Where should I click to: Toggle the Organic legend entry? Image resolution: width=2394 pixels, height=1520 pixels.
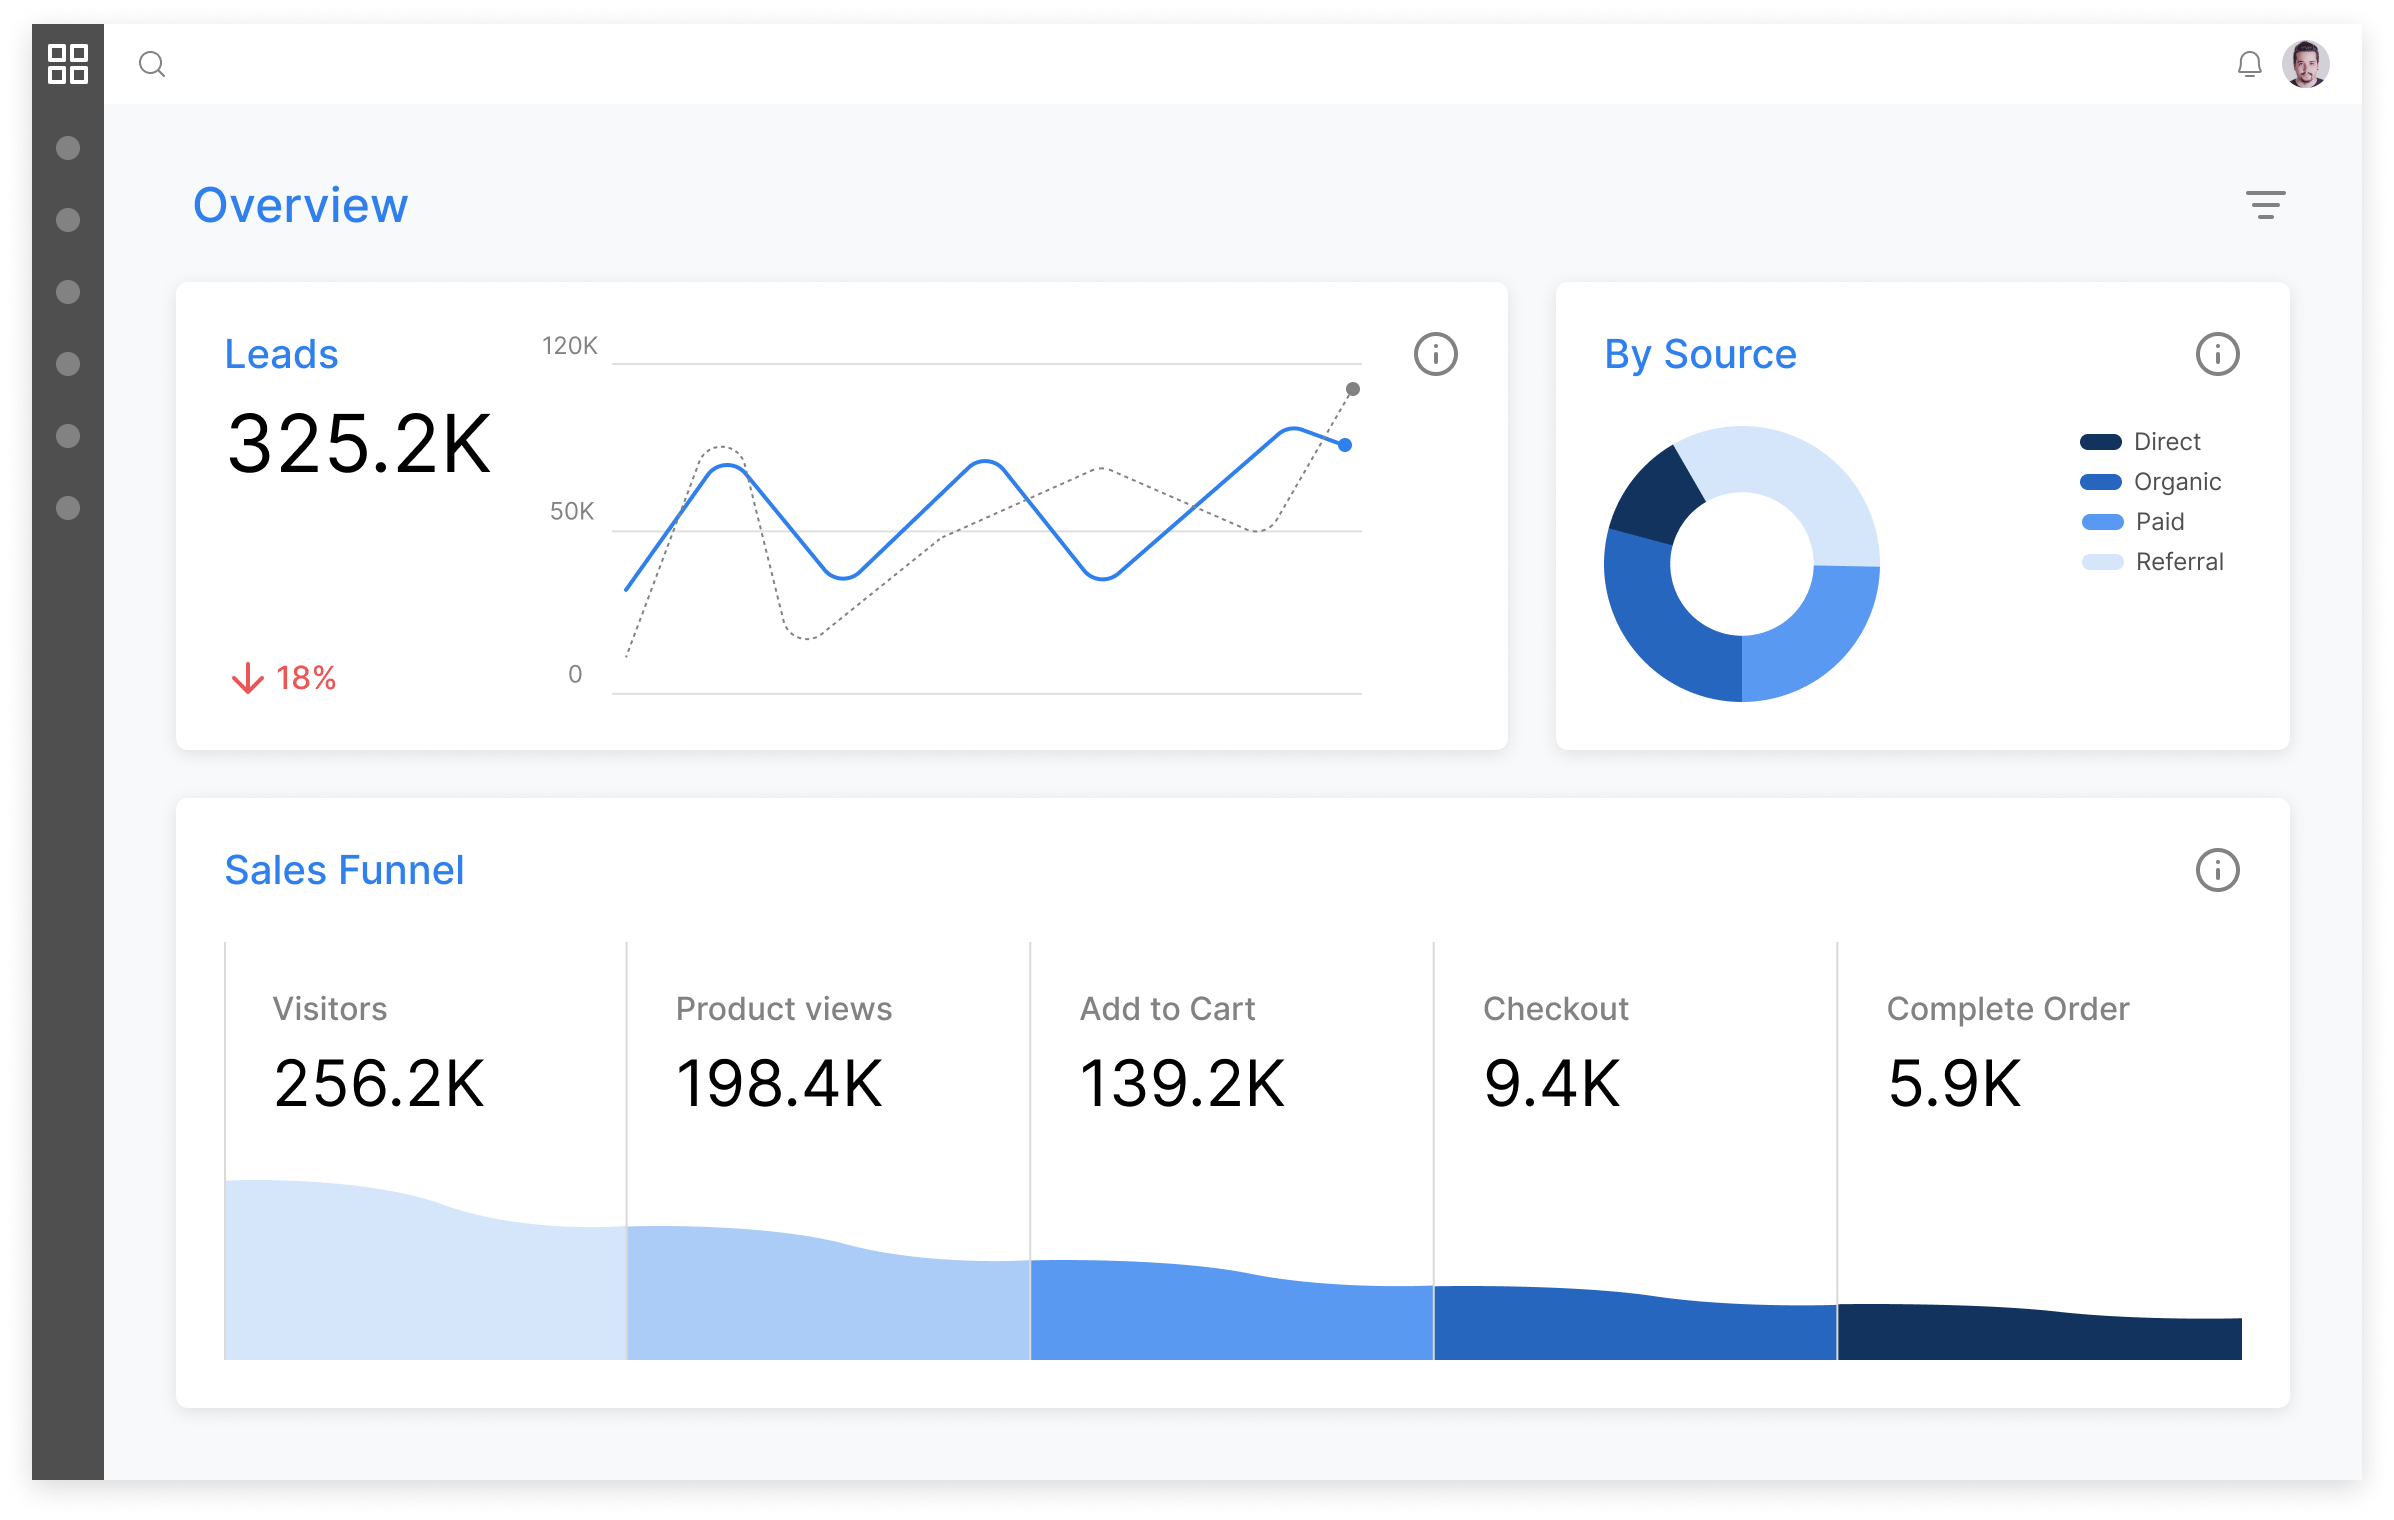pos(2176,482)
